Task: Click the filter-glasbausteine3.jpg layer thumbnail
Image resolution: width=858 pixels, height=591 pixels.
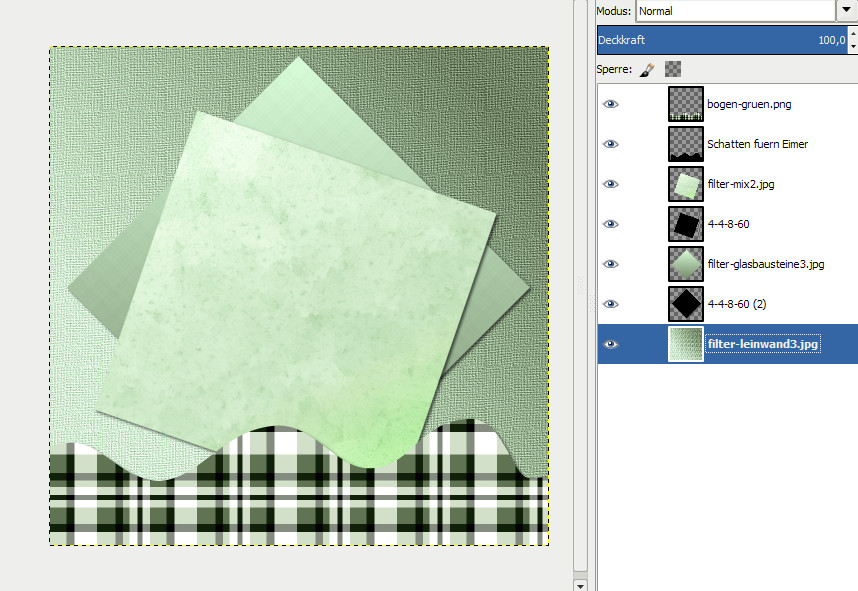Action: click(685, 264)
